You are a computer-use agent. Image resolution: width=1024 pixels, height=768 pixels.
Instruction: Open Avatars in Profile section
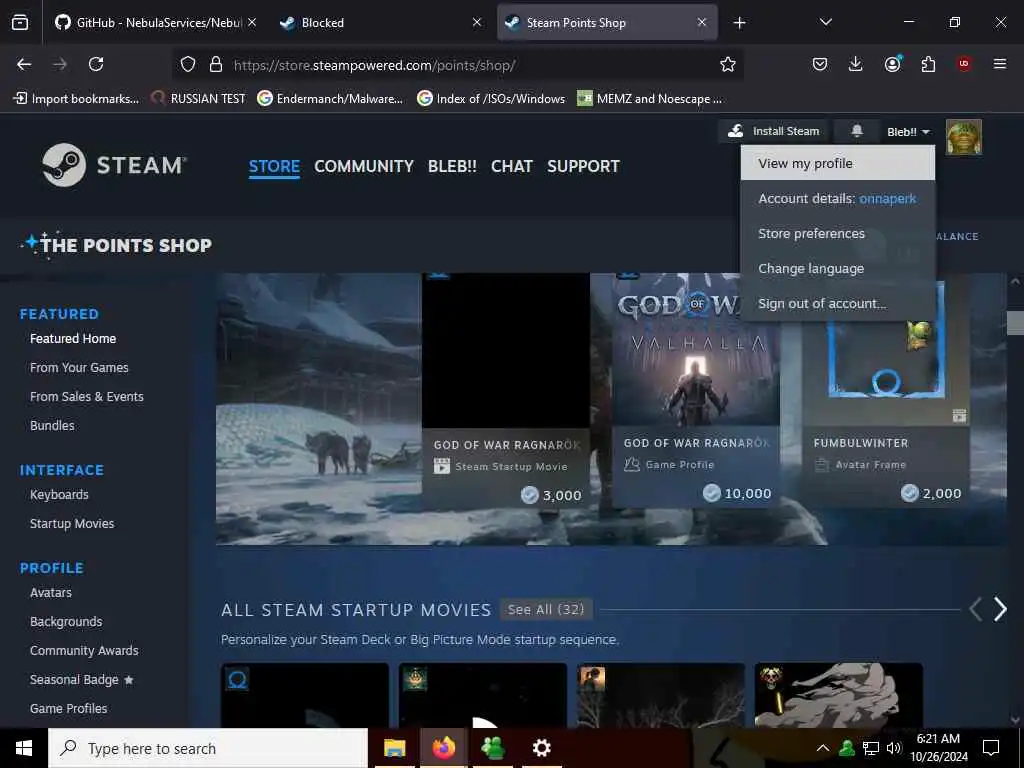(51, 592)
